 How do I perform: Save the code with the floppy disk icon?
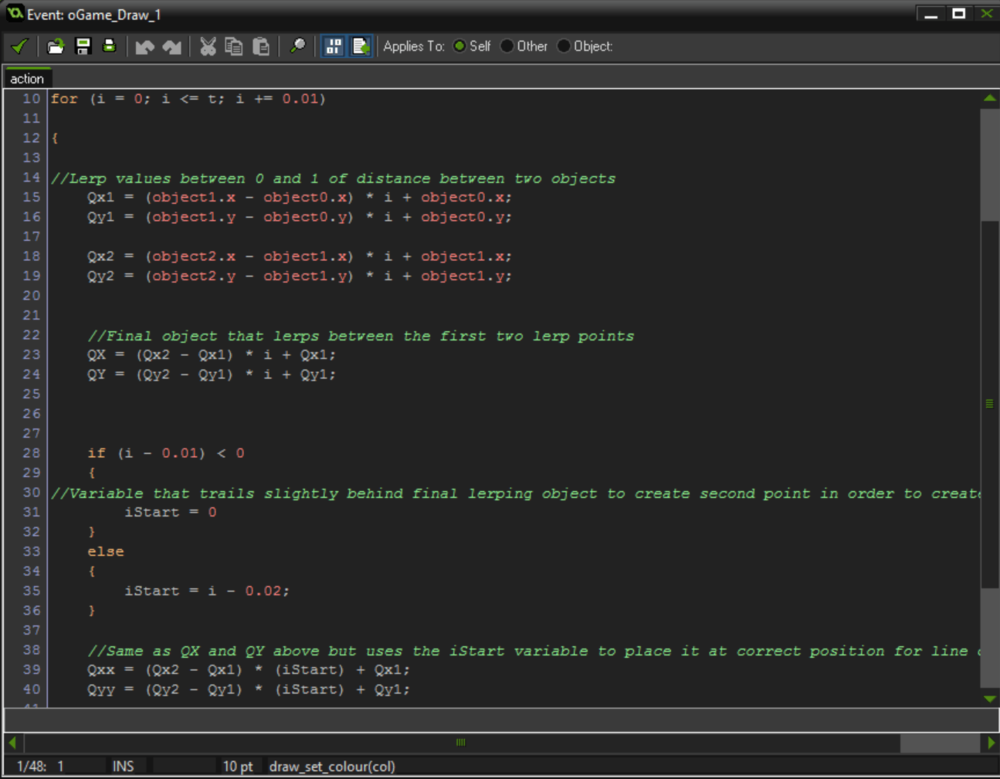83,46
